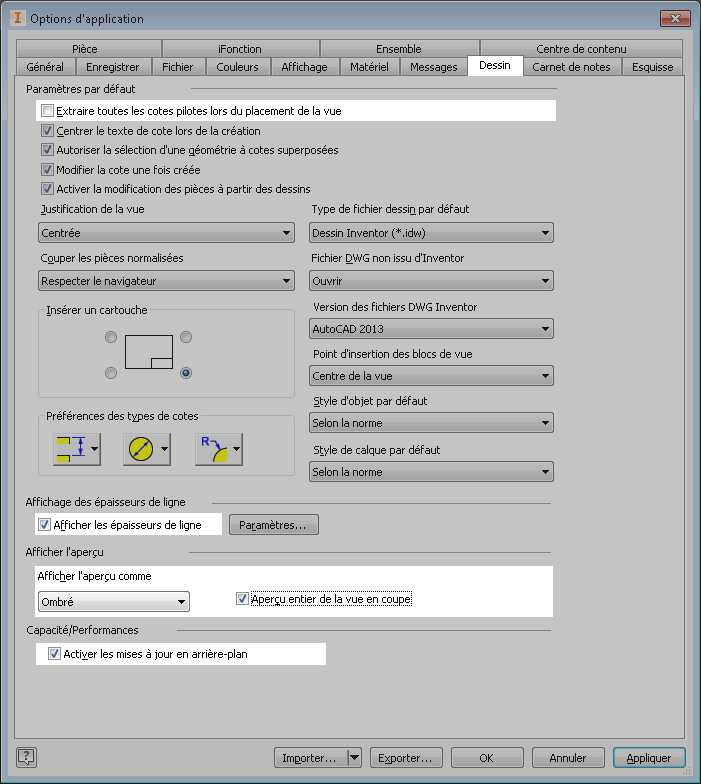This screenshot has height=784, width=701.
Task: Open Couper les pièces normalisées dropdown
Action: 166,280
